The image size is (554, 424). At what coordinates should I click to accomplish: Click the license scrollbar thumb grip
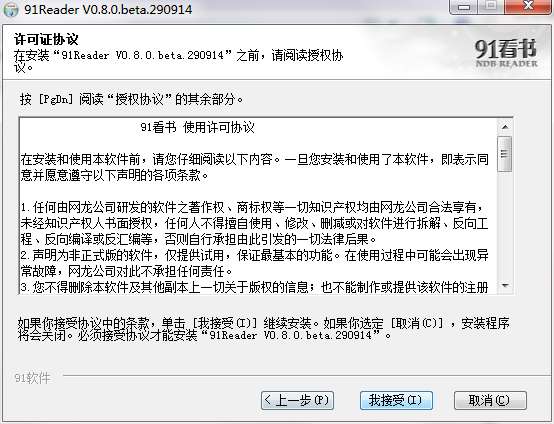505,154
